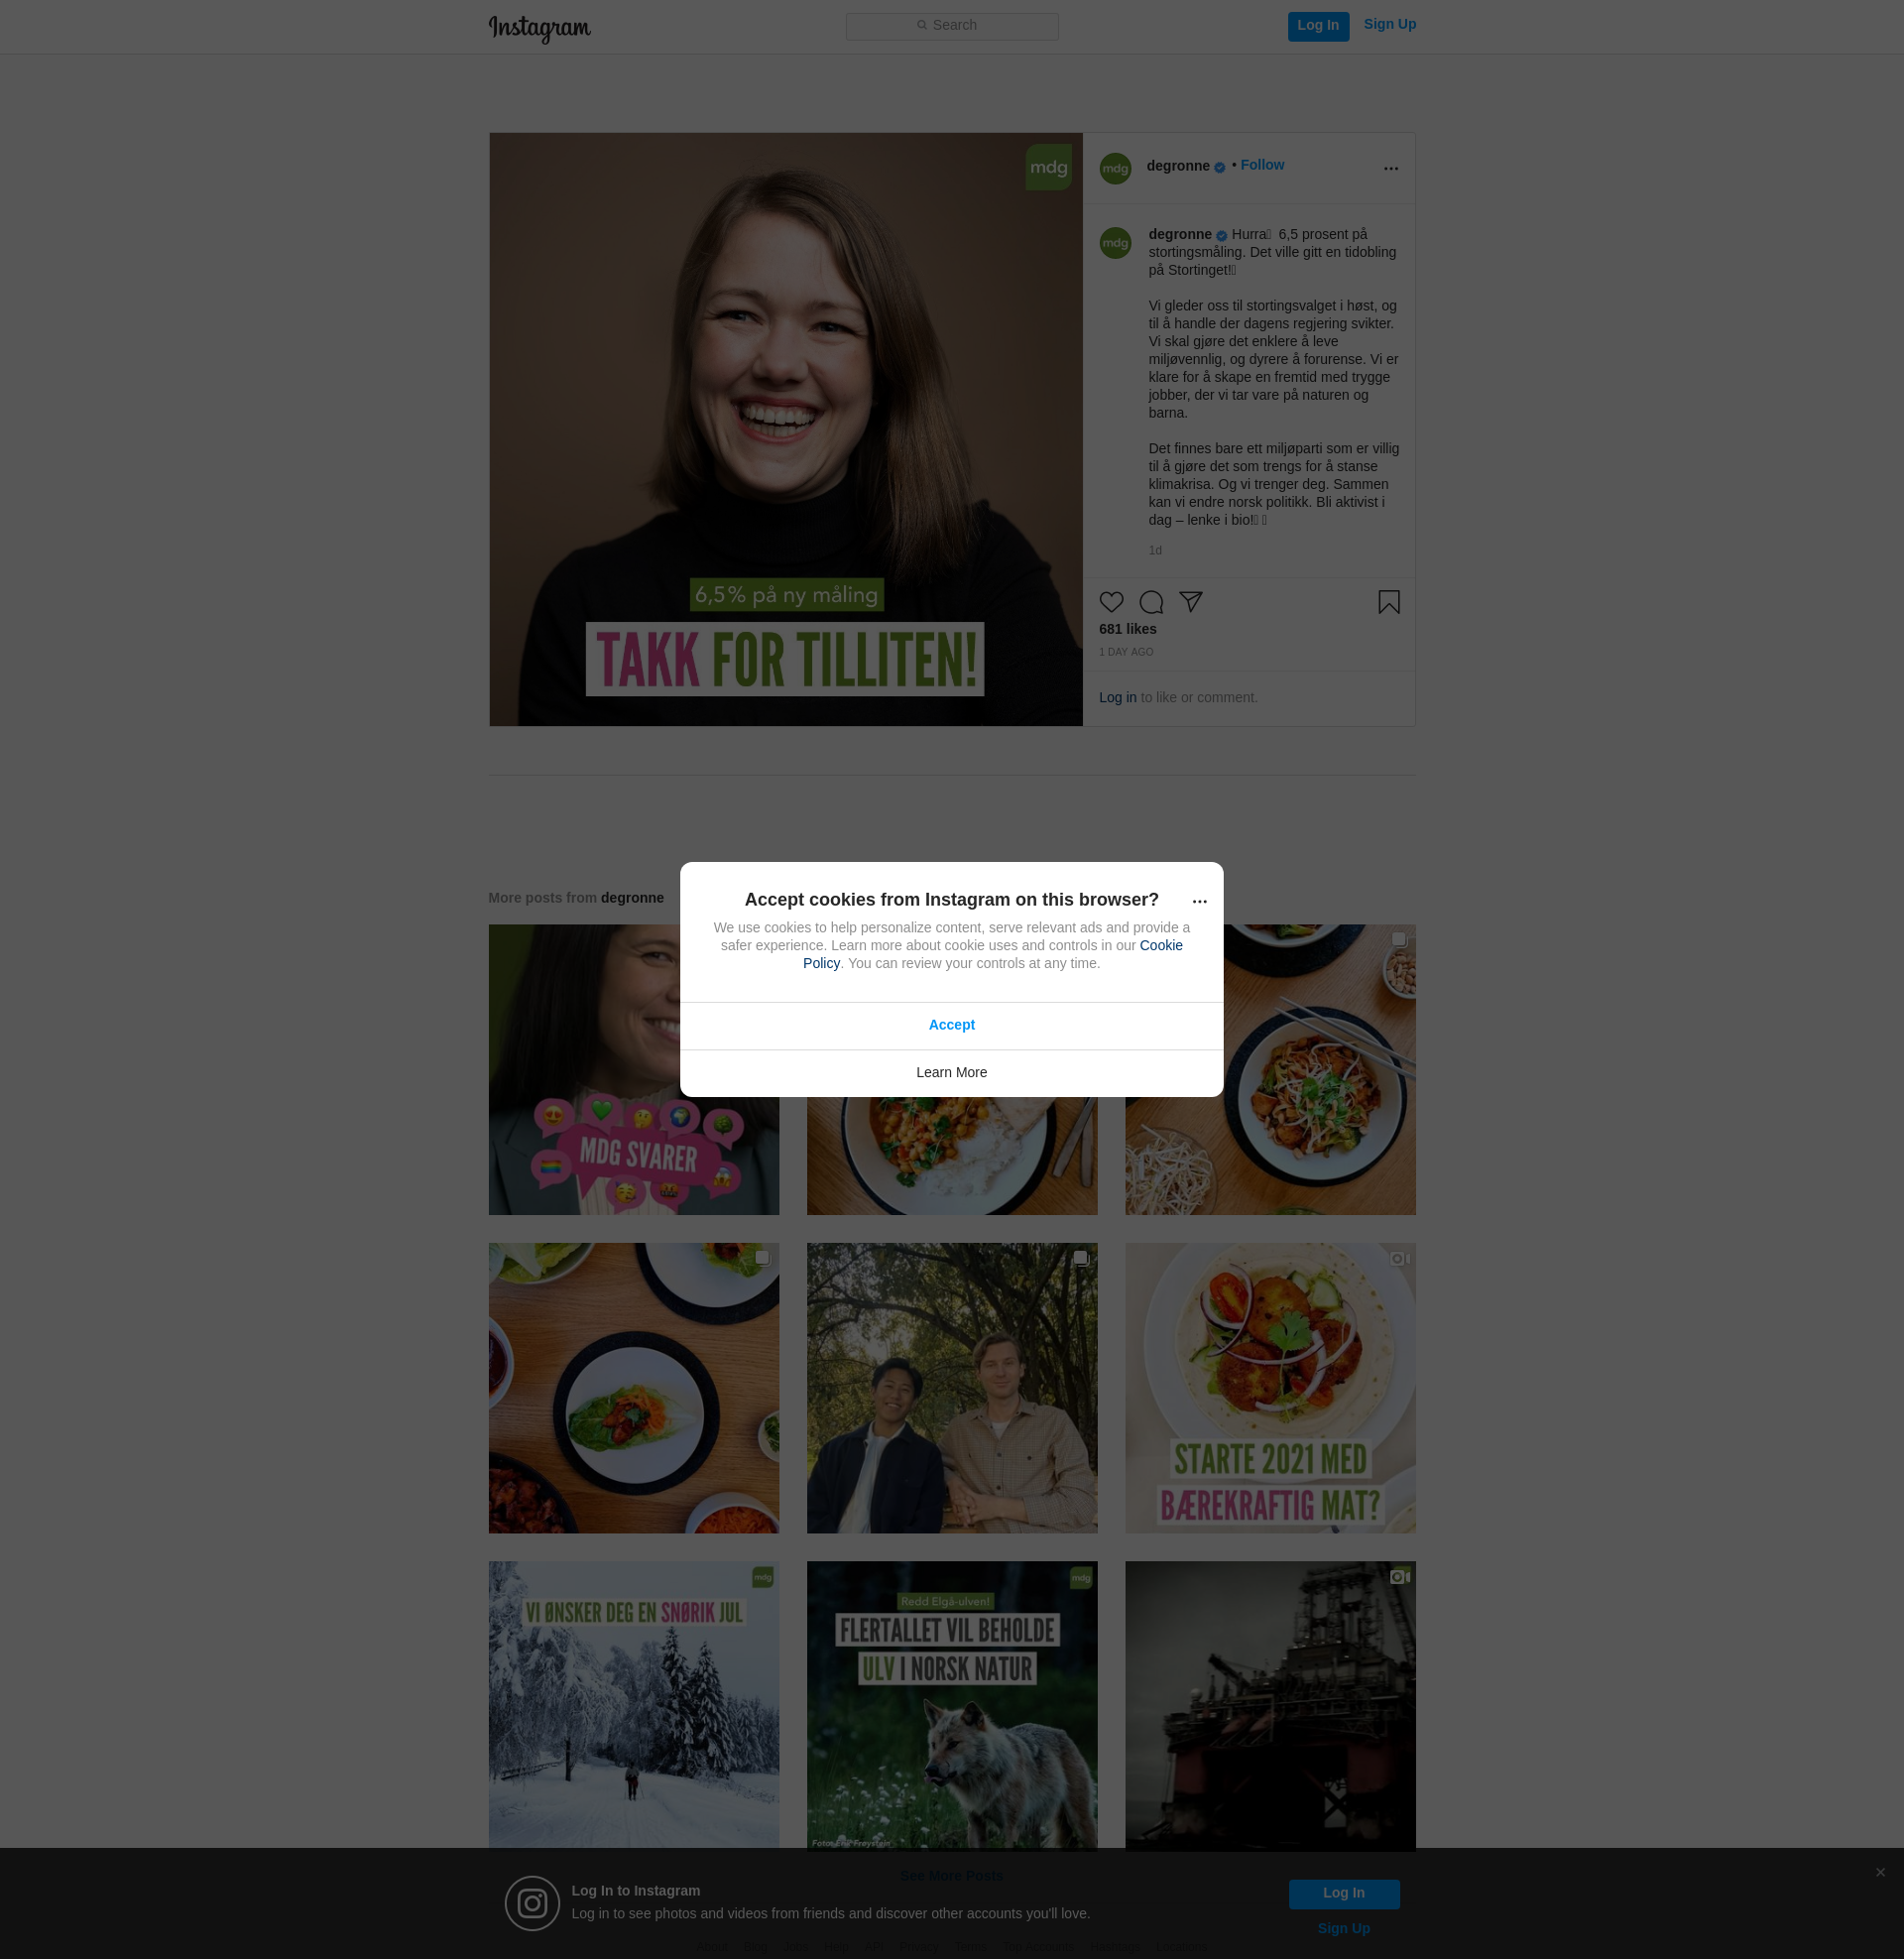Click video icon on oil rig thumbnail
1904x1959 pixels.
tap(1399, 1576)
